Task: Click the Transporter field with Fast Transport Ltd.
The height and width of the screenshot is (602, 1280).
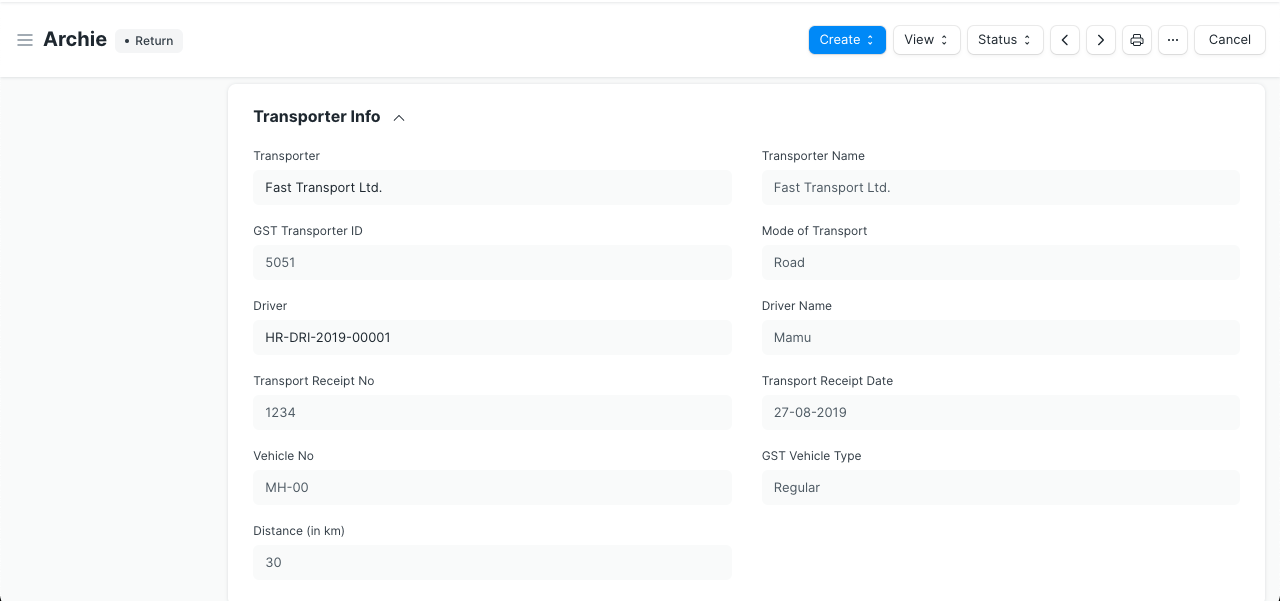Action: pyautogui.click(x=492, y=187)
